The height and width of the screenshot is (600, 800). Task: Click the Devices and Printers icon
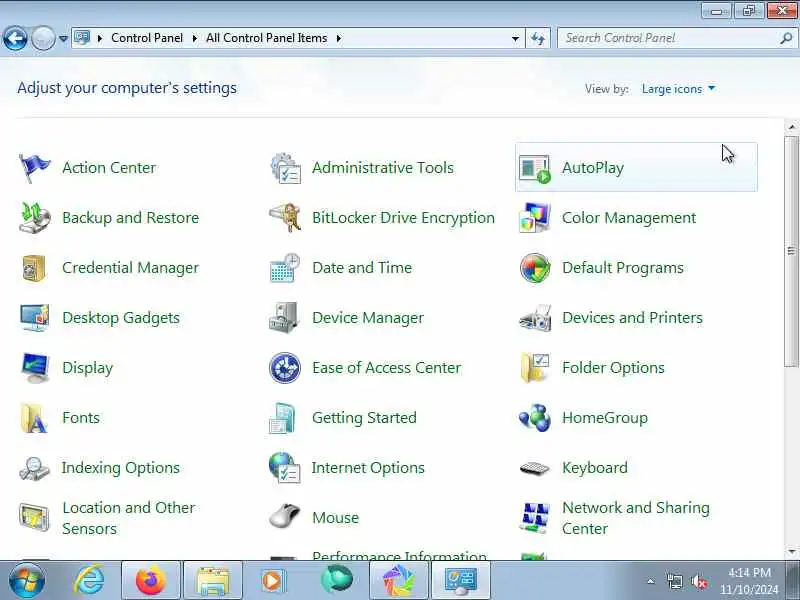(534, 318)
